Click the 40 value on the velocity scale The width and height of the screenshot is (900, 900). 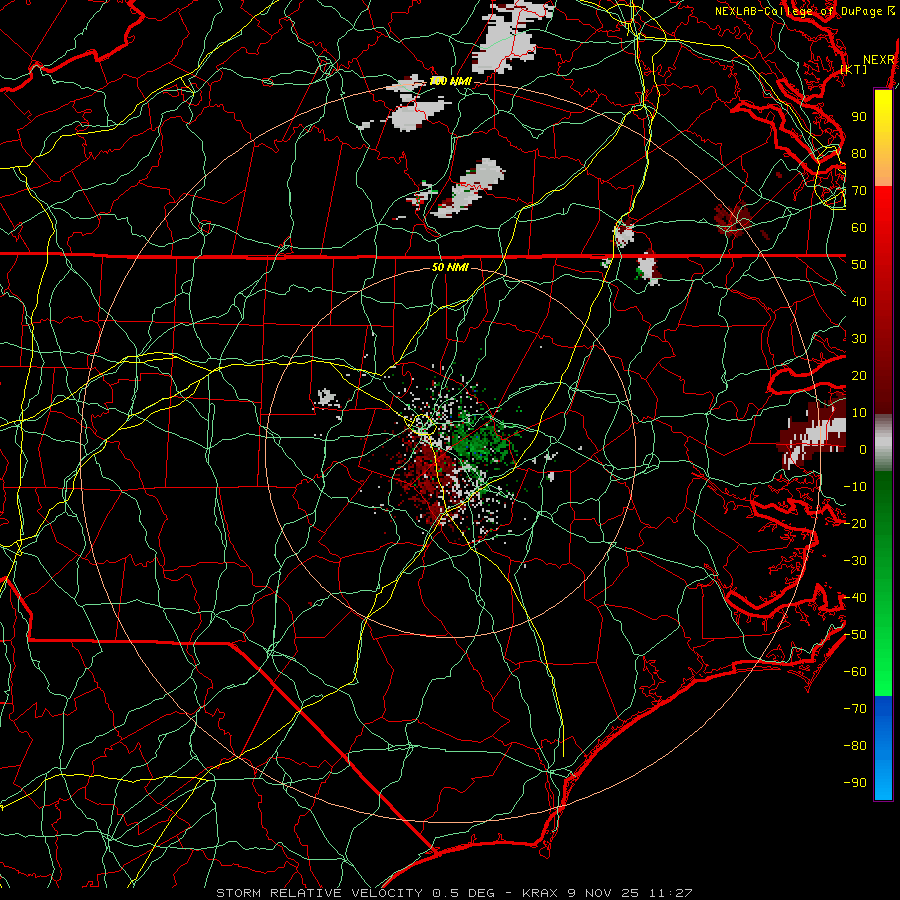859,302
